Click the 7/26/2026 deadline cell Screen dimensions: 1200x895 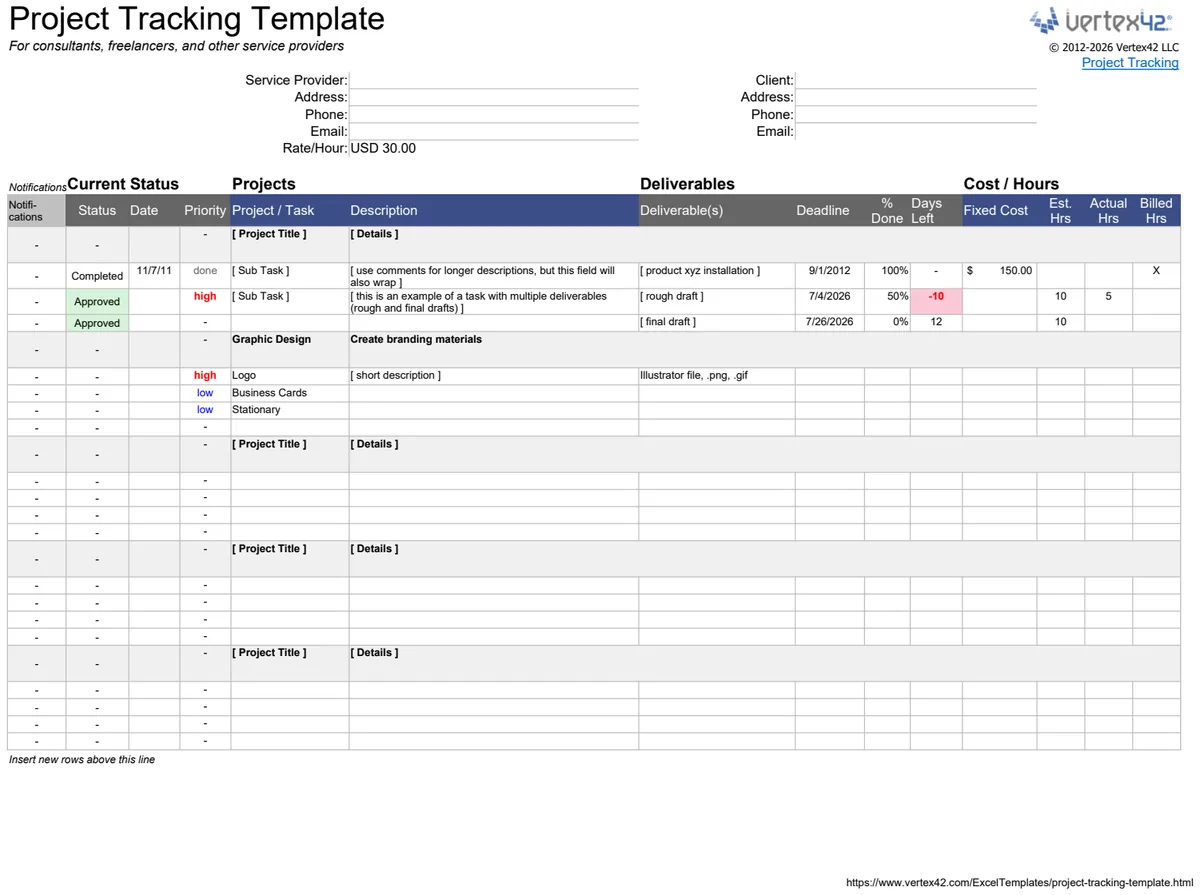click(830, 322)
